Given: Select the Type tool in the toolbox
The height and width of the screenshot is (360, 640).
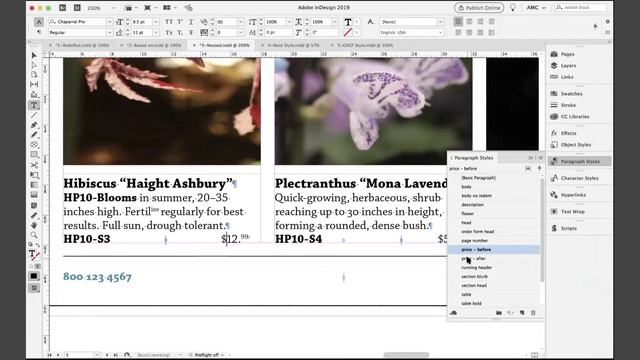Looking at the screenshot, I should tap(34, 105).
